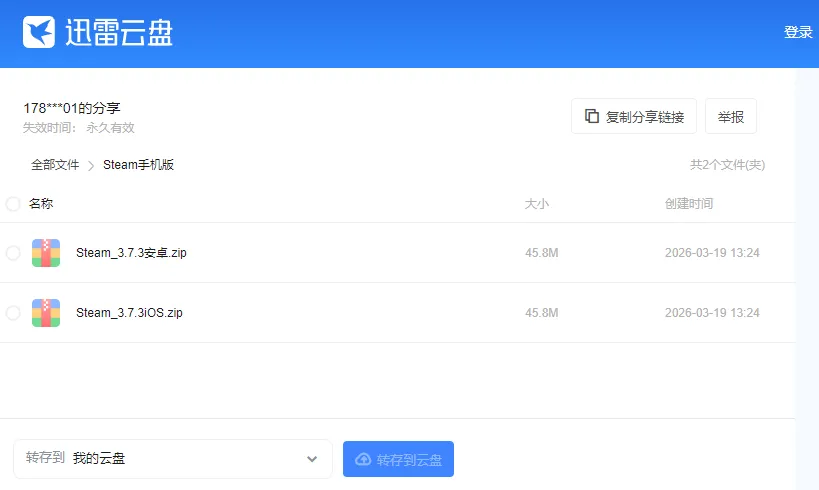Click the 迅雷云盘 title text

click(119, 32)
